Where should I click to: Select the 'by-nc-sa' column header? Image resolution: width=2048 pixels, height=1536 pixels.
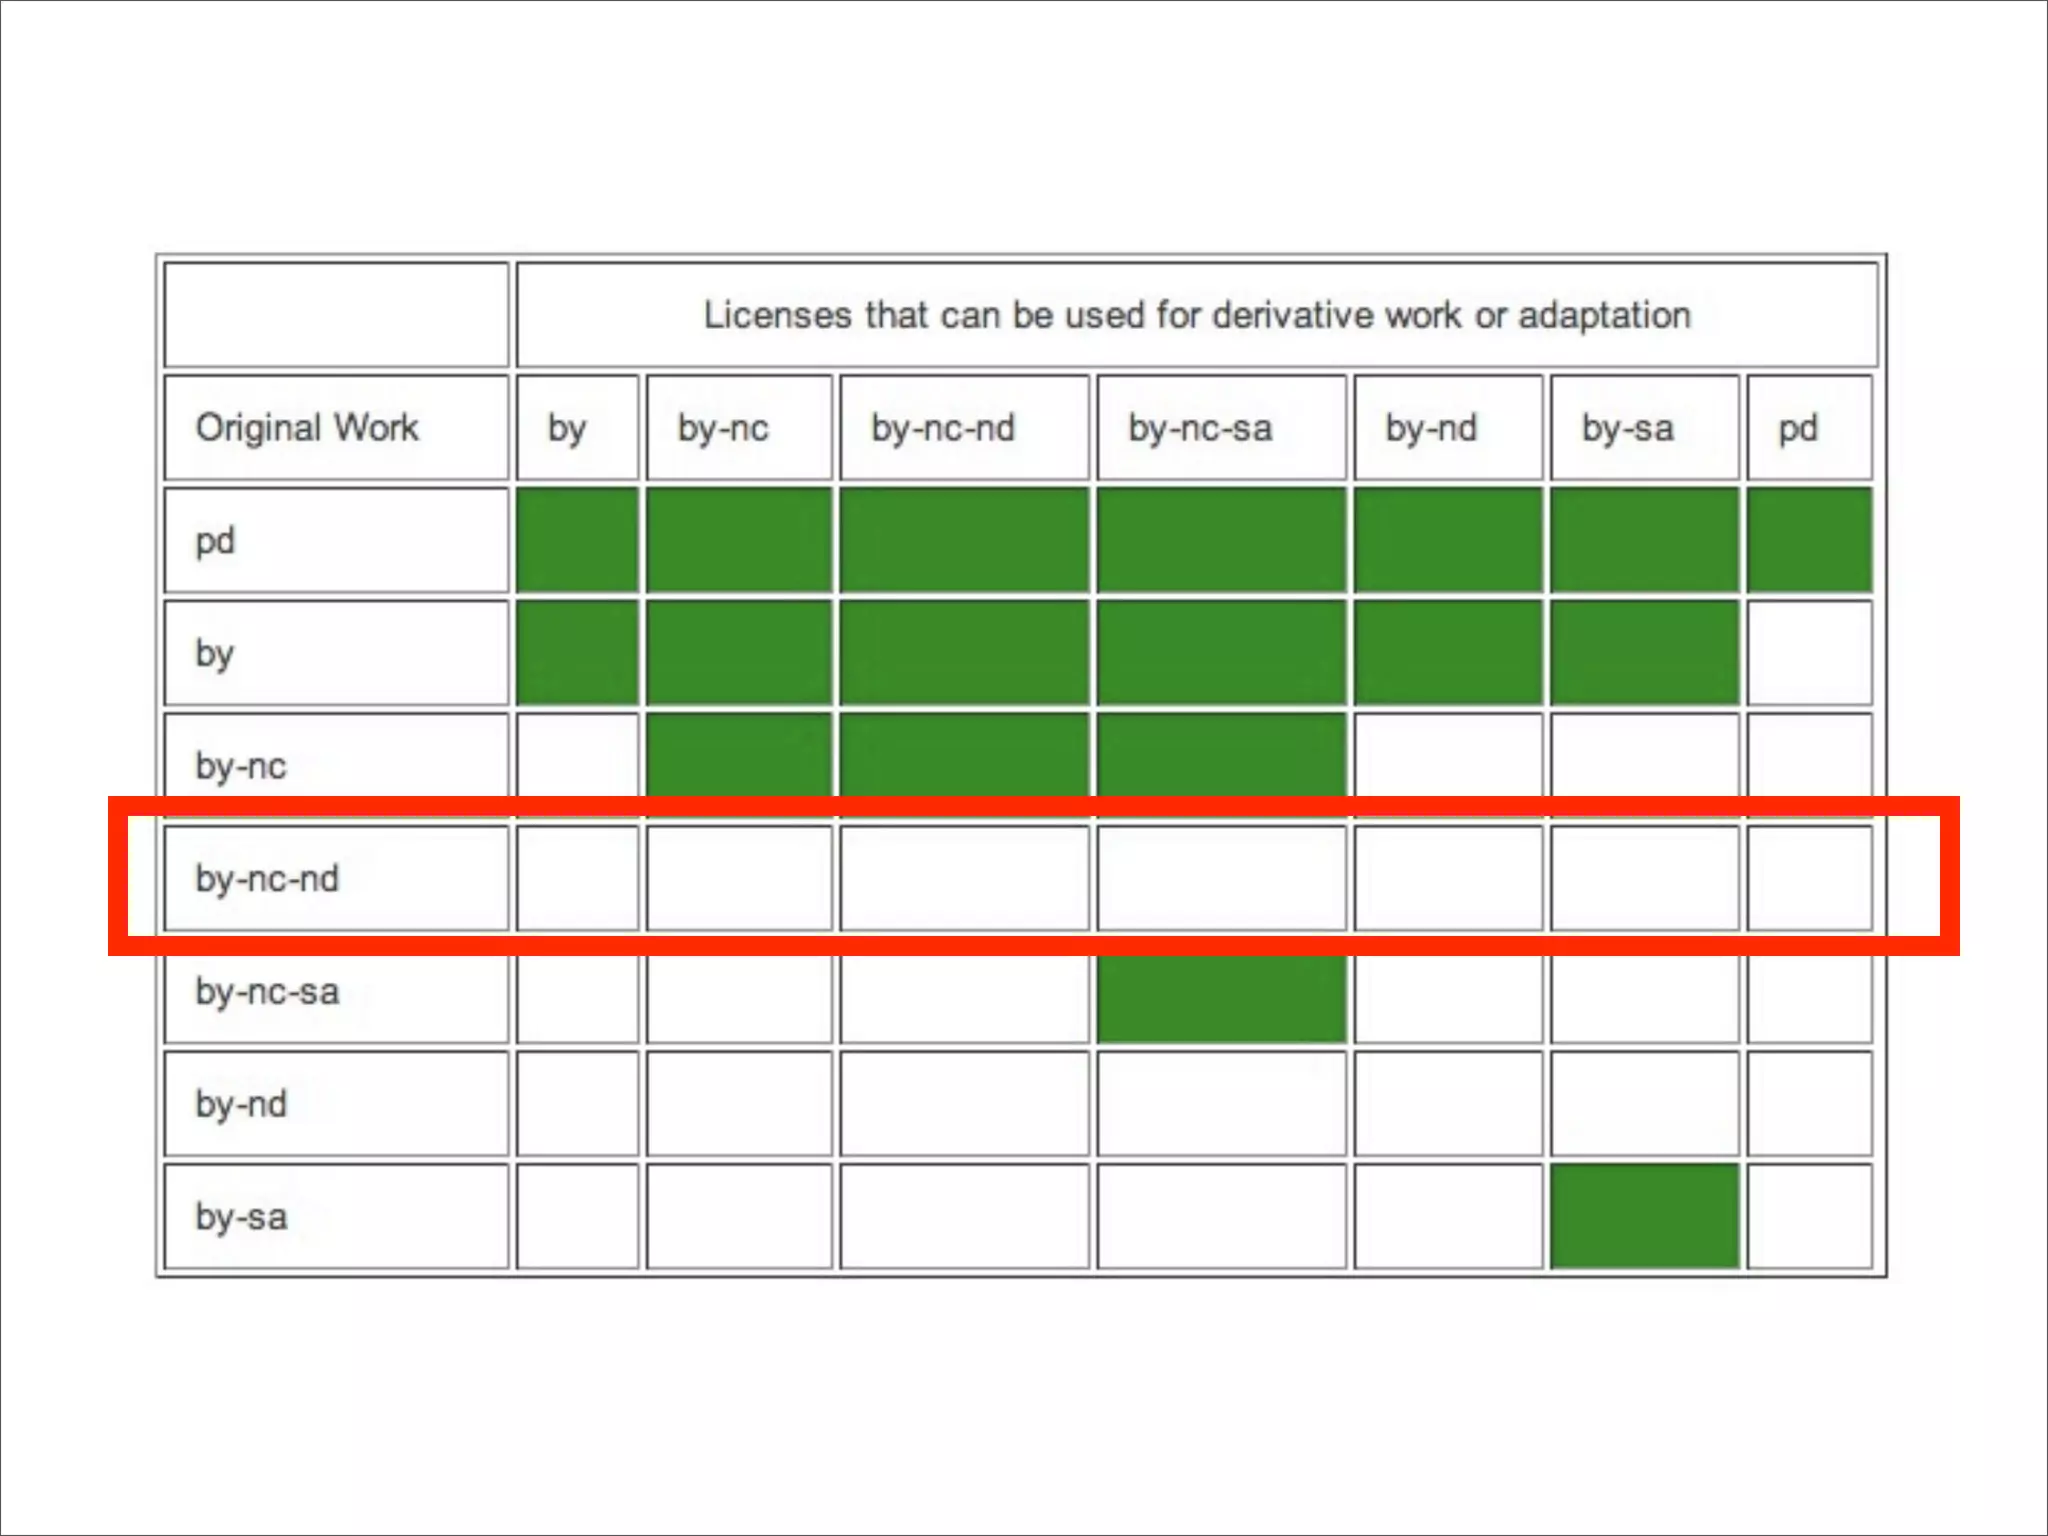1200,428
